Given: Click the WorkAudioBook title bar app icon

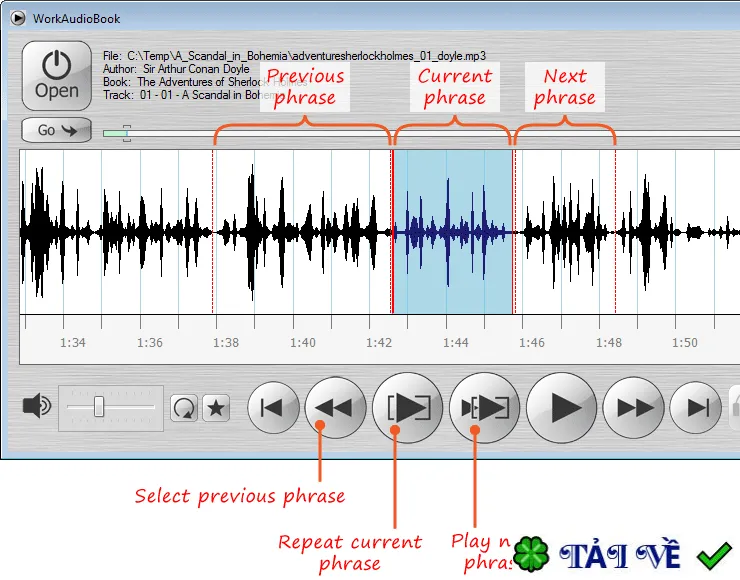Looking at the screenshot, I should click(x=18, y=18).
